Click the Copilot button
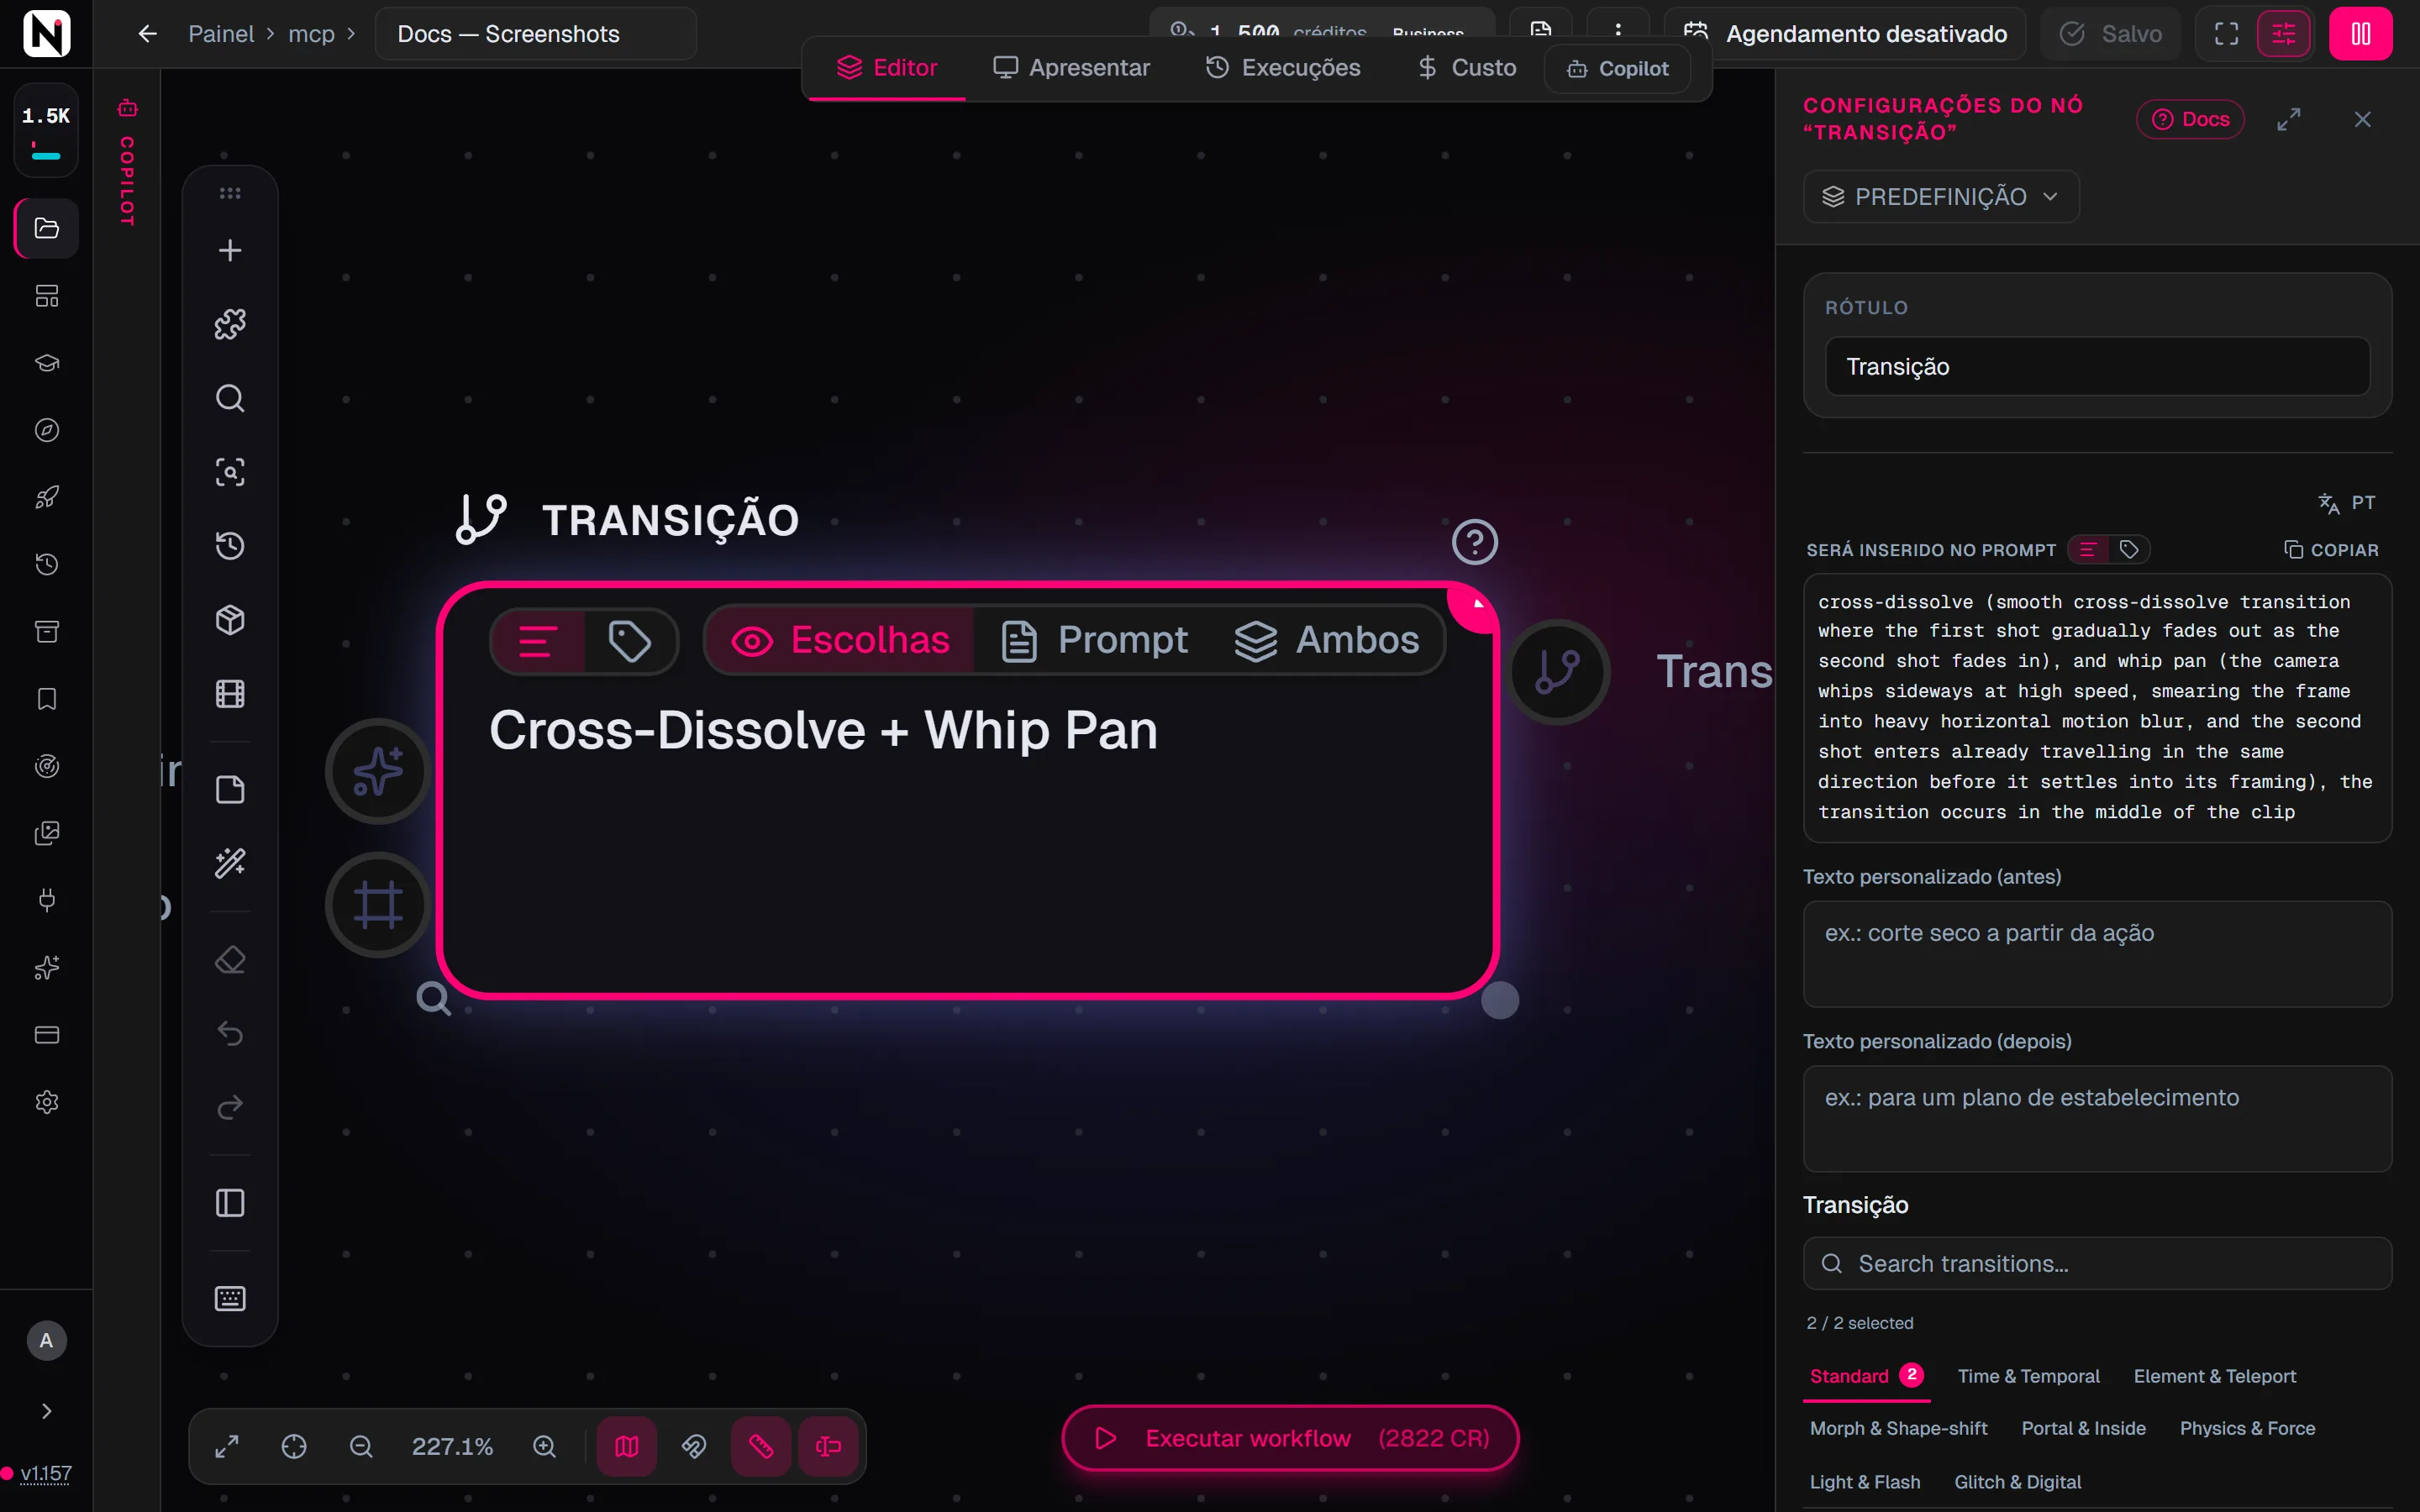Viewport: 2420px width, 1512px height. (x=1618, y=69)
